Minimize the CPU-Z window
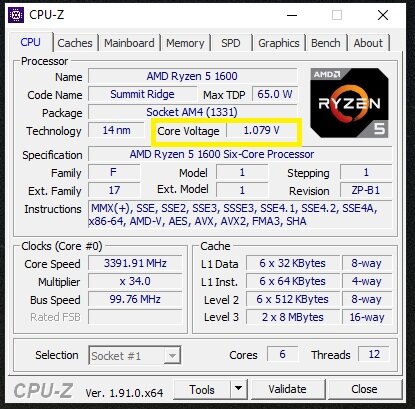The height and width of the screenshot is (409, 415). 292,15
